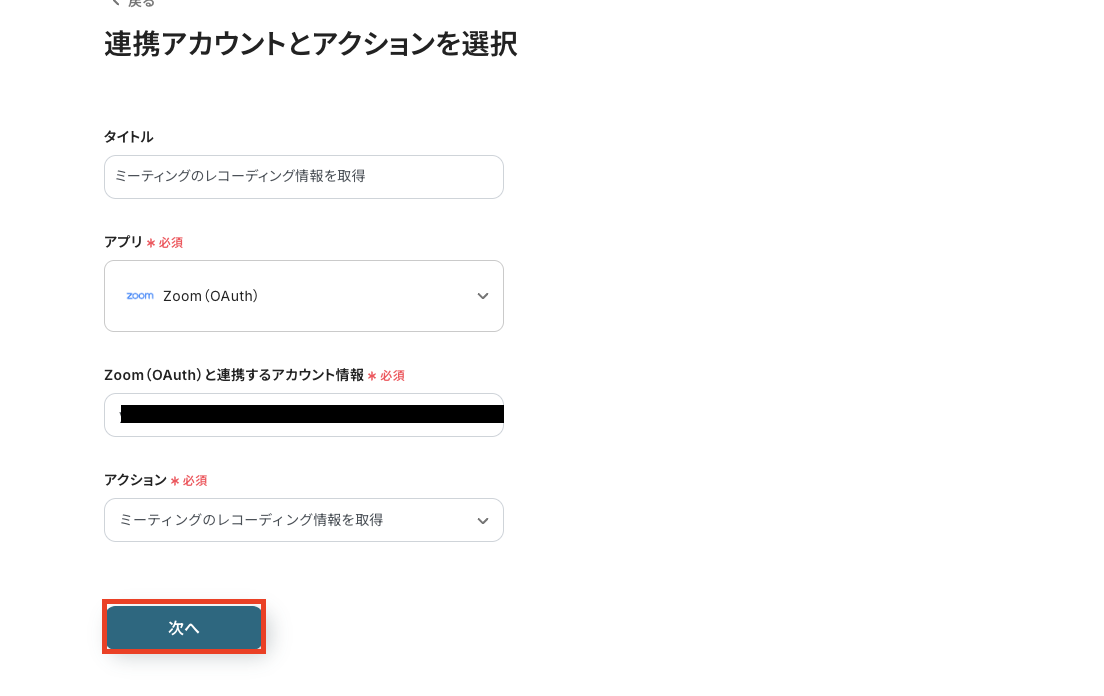Select the タイトル input field
This screenshot has height=696, width=1104.
(x=304, y=177)
